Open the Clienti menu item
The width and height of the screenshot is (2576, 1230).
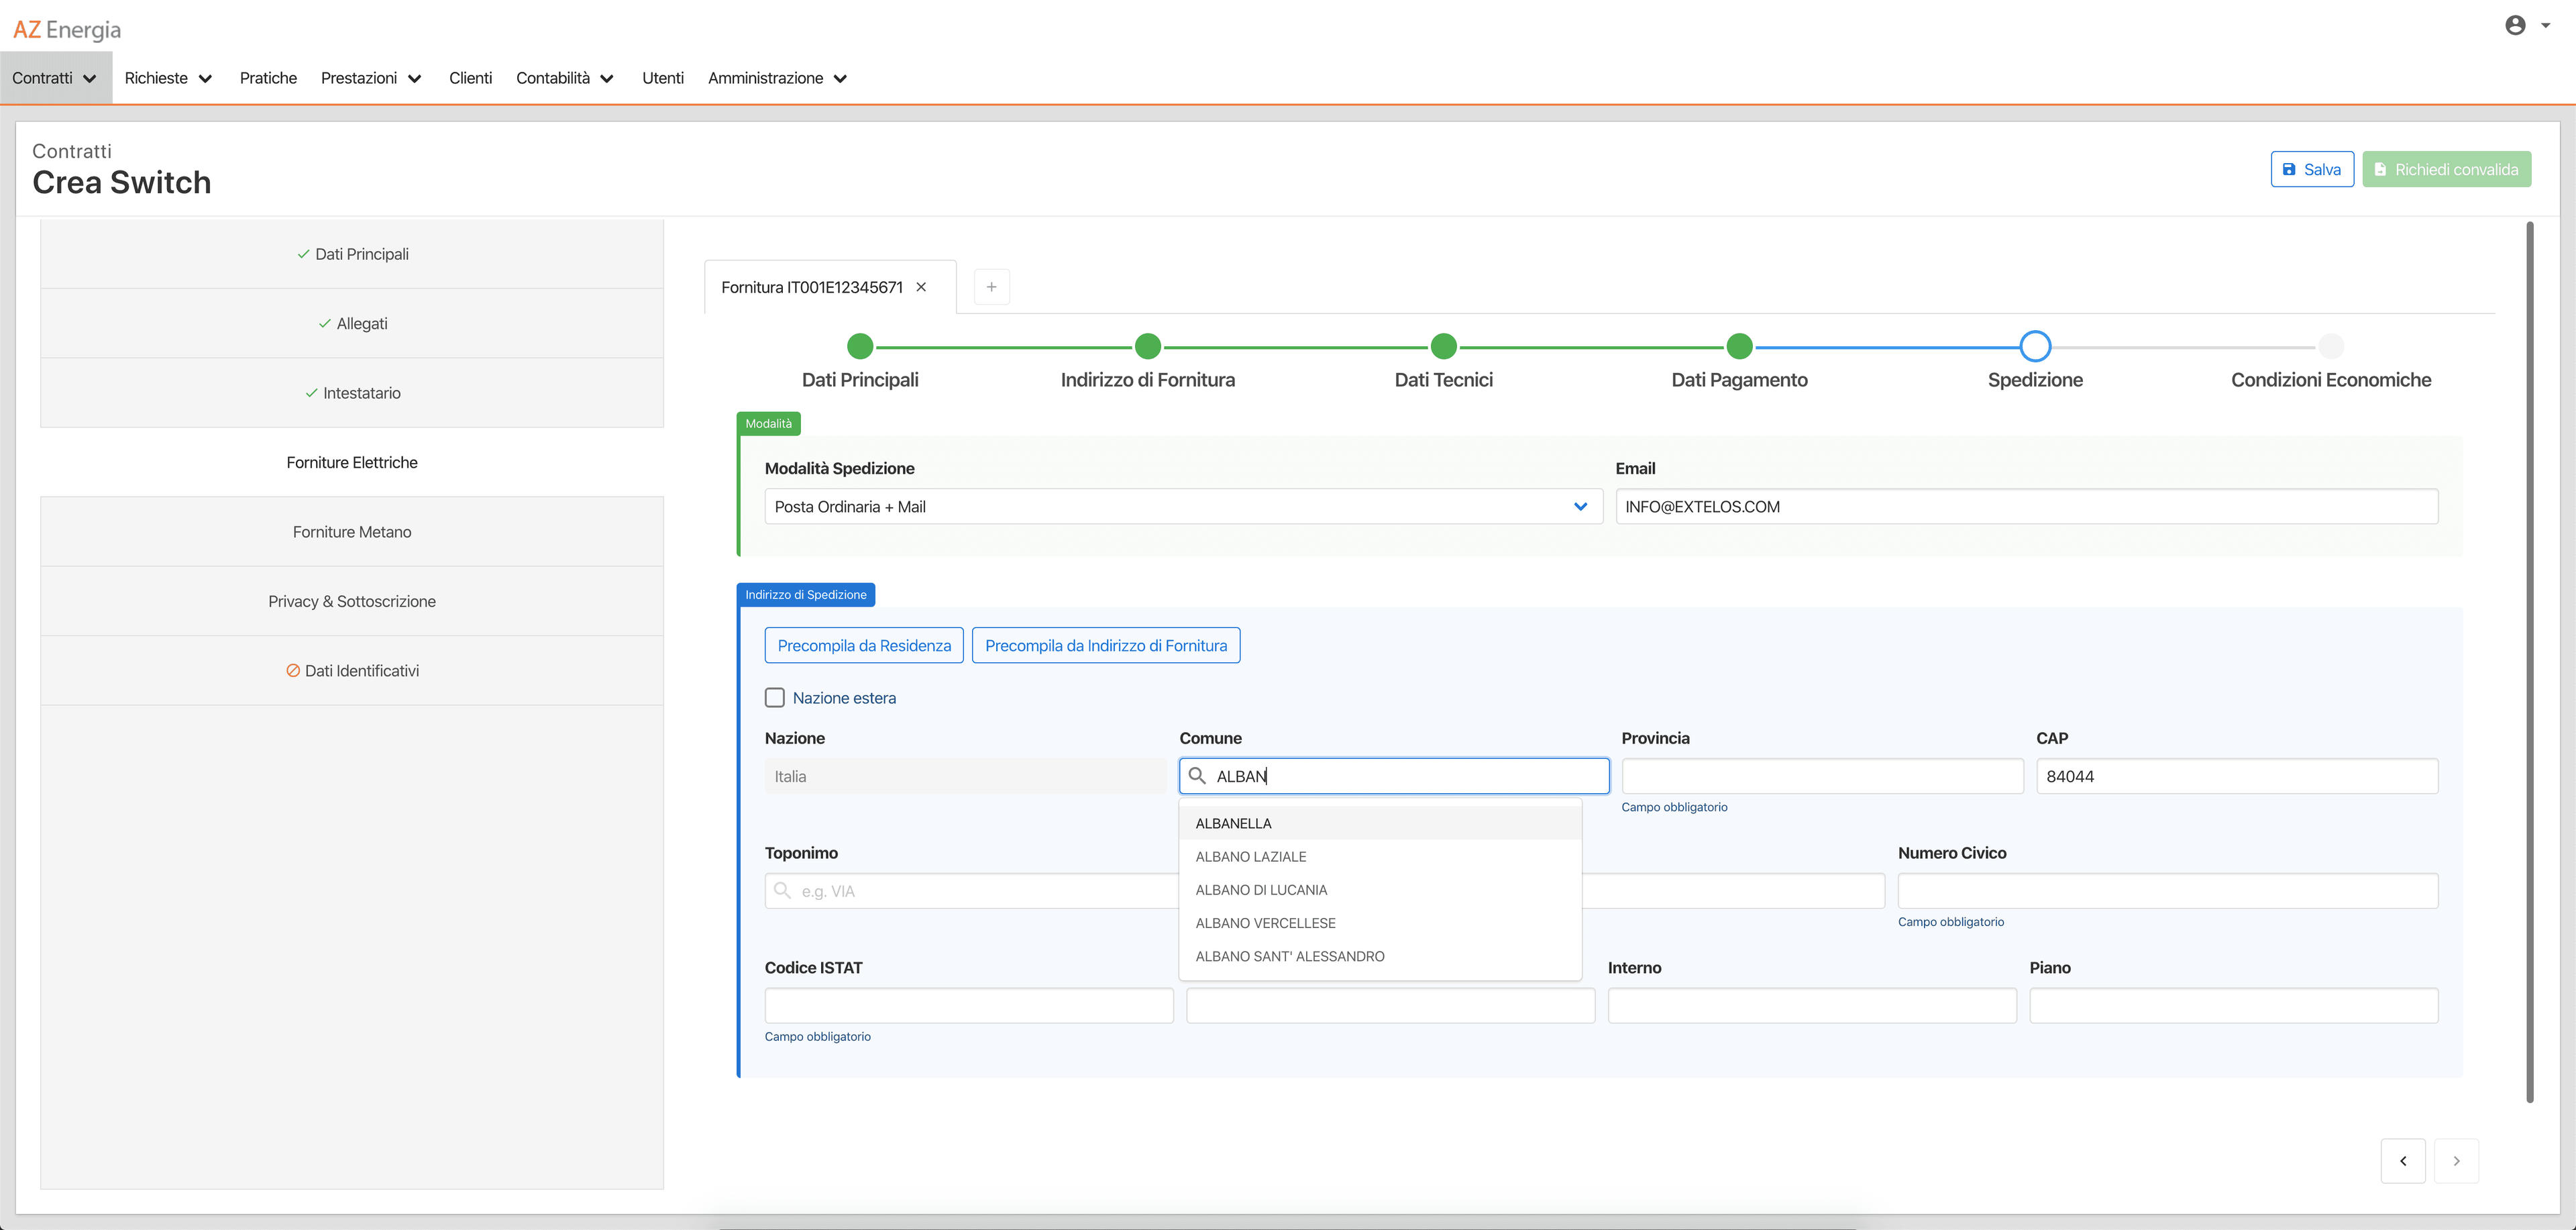click(470, 78)
